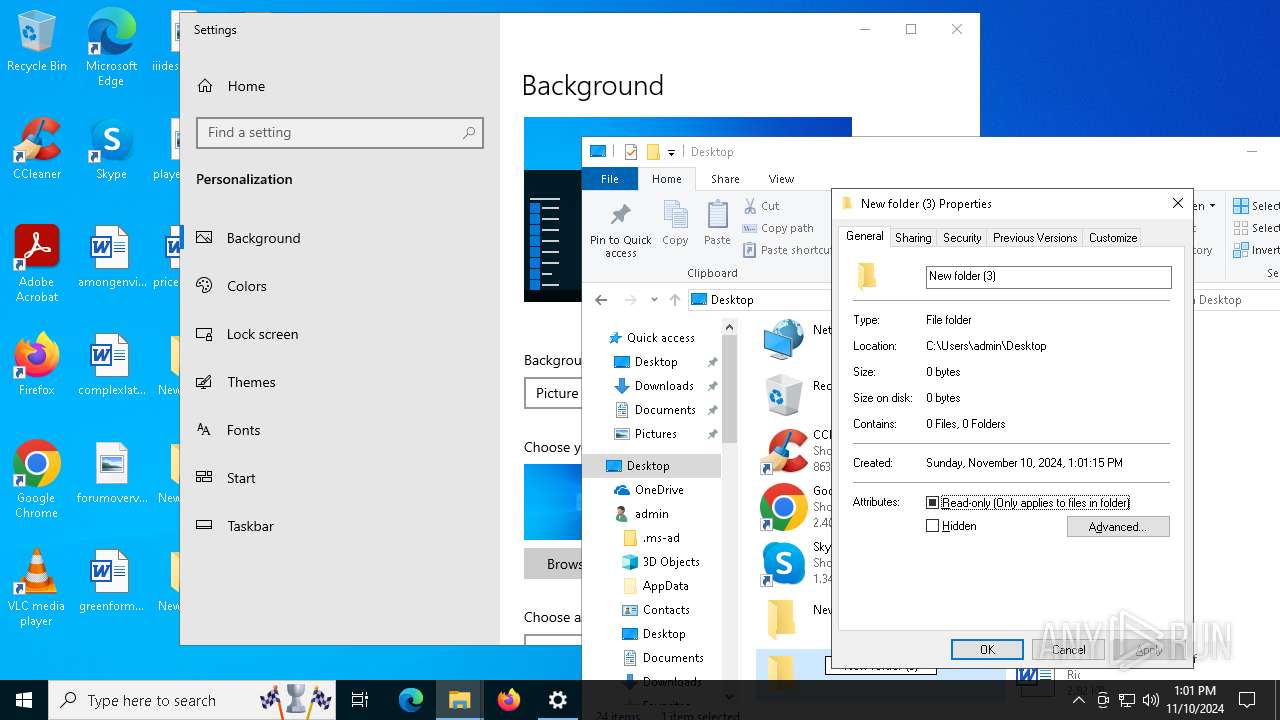Open Recycle Bin on the desktop

point(37,41)
